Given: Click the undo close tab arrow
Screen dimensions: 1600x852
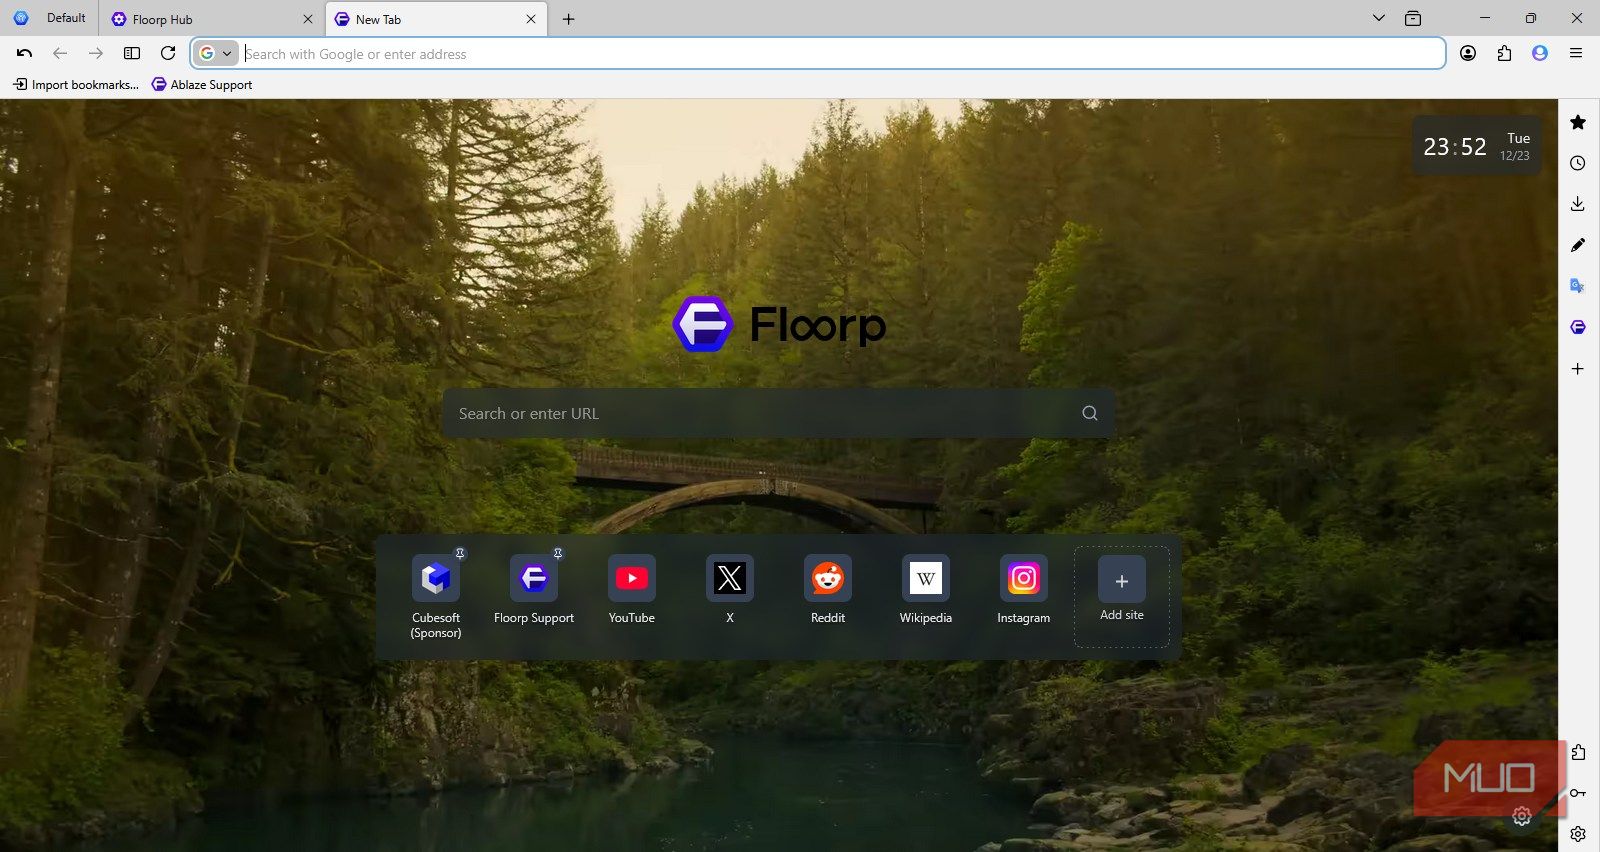Looking at the screenshot, I should point(24,54).
